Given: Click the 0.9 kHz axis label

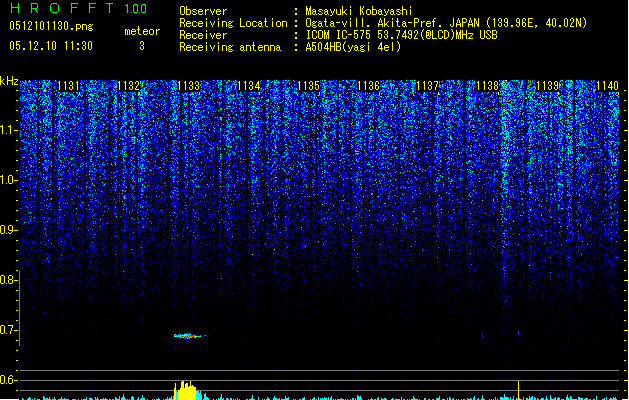Looking at the screenshot, I should [8, 230].
